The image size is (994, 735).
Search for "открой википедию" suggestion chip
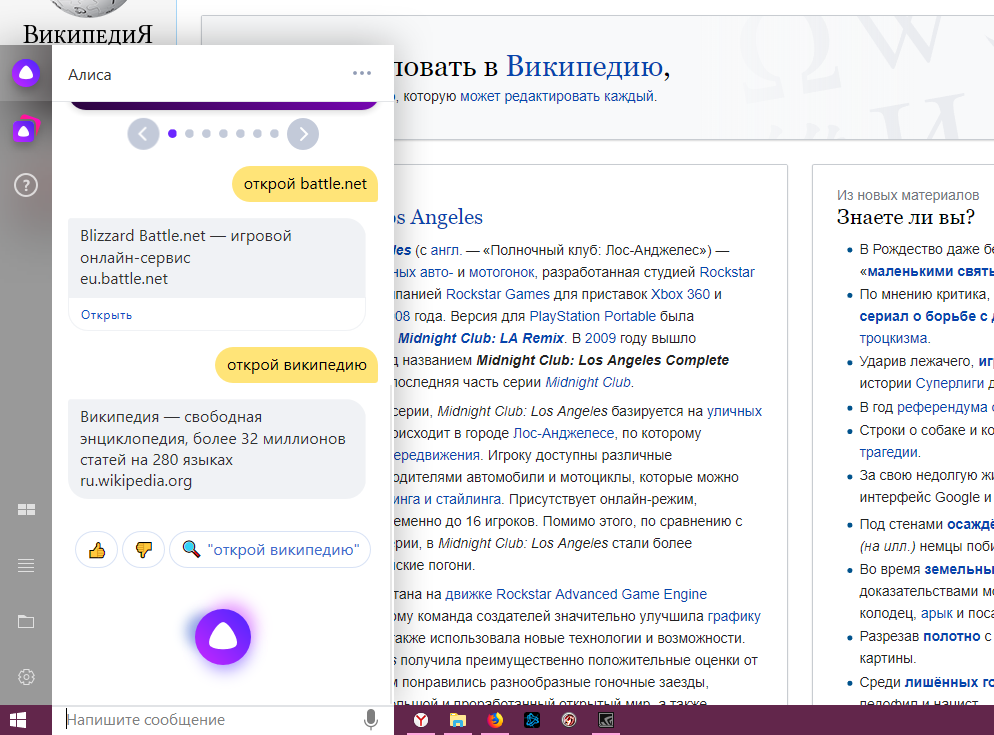pos(270,549)
